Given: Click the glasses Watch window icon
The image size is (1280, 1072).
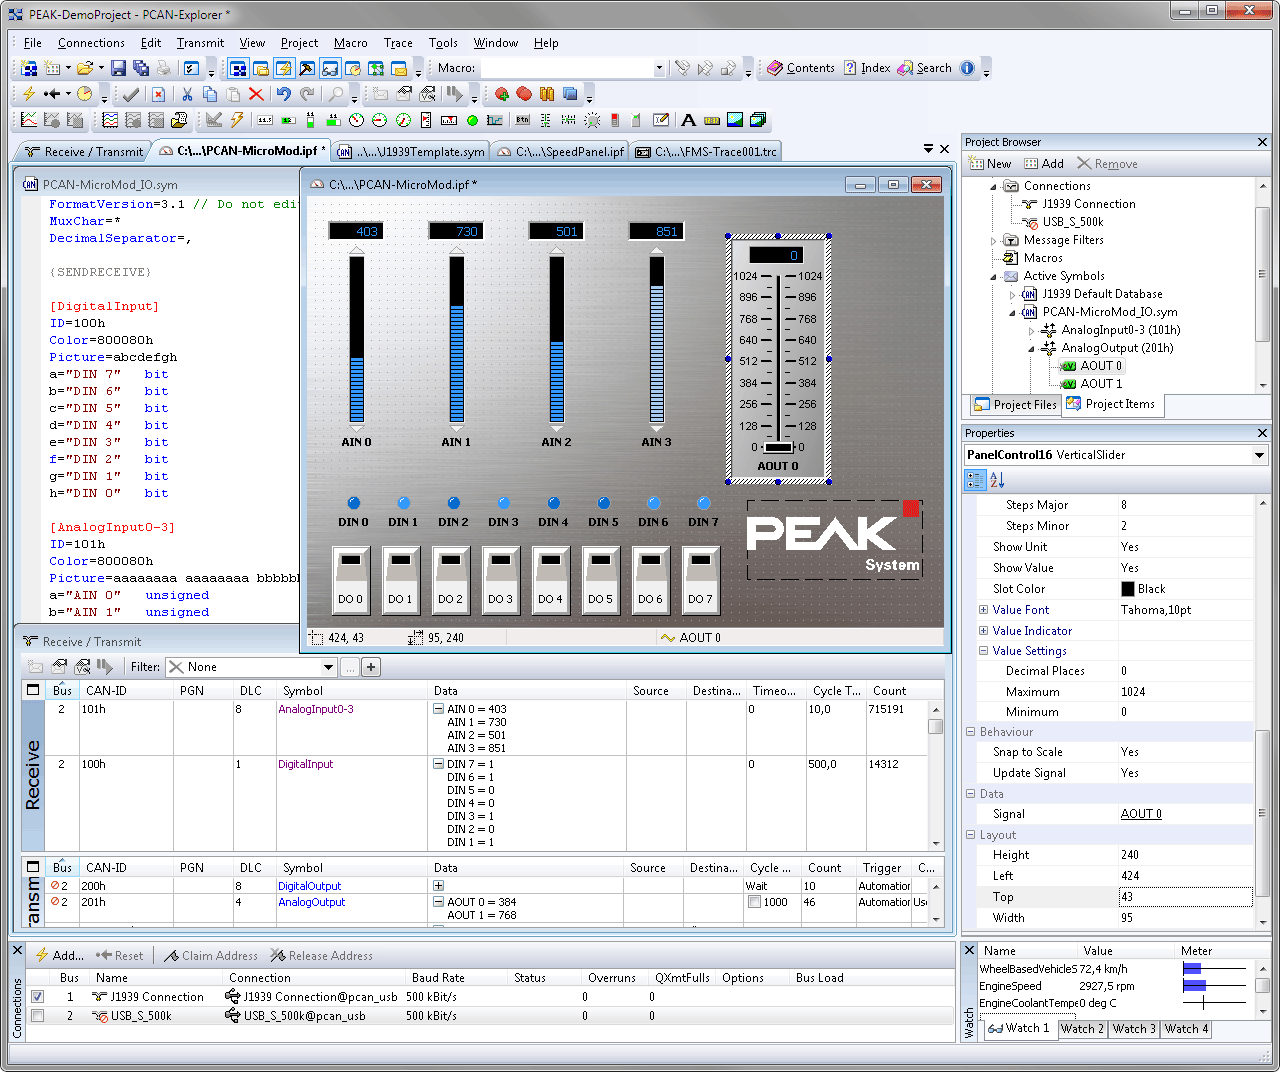Looking at the screenshot, I should [x=330, y=68].
